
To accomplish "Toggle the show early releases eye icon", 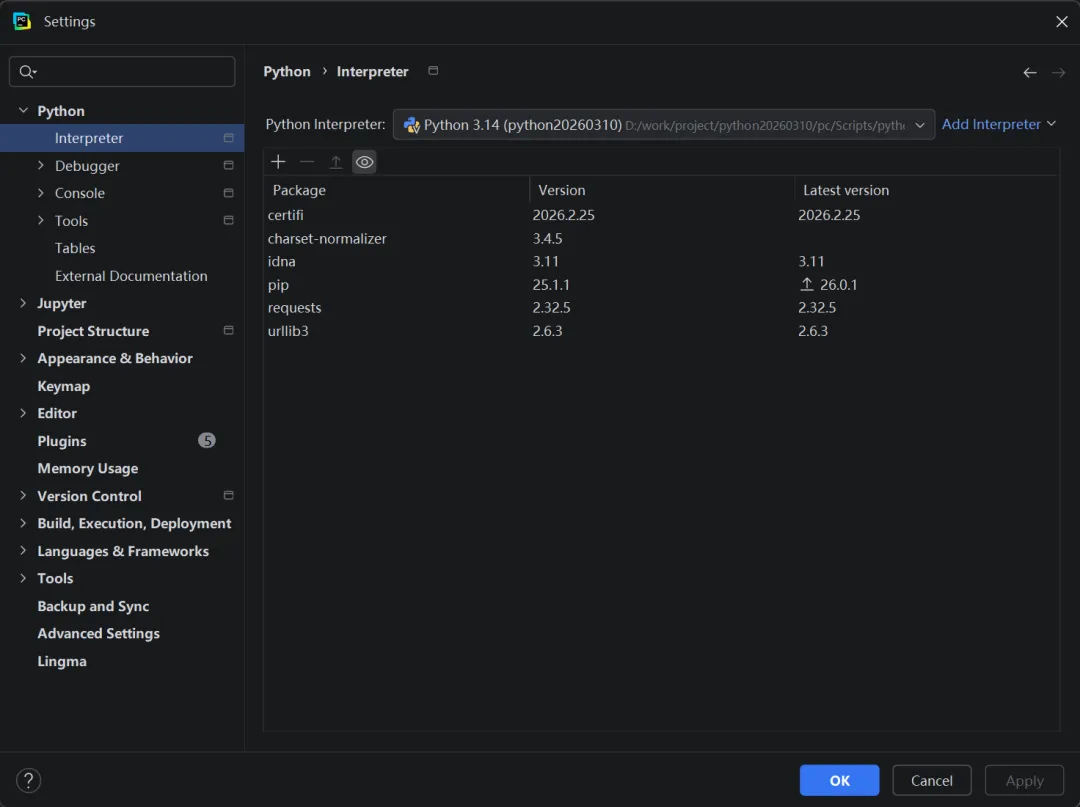I will tap(364, 162).
